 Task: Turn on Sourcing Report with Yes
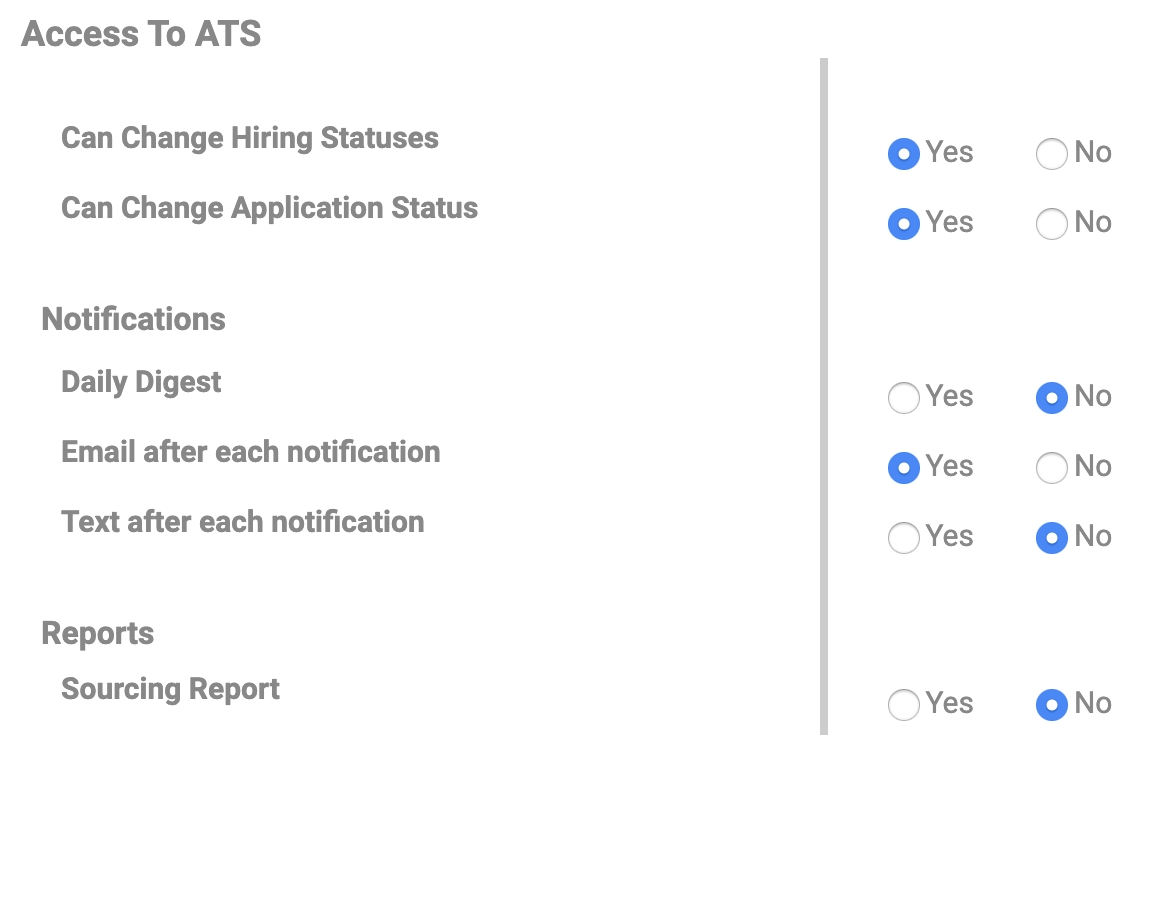[904, 705]
